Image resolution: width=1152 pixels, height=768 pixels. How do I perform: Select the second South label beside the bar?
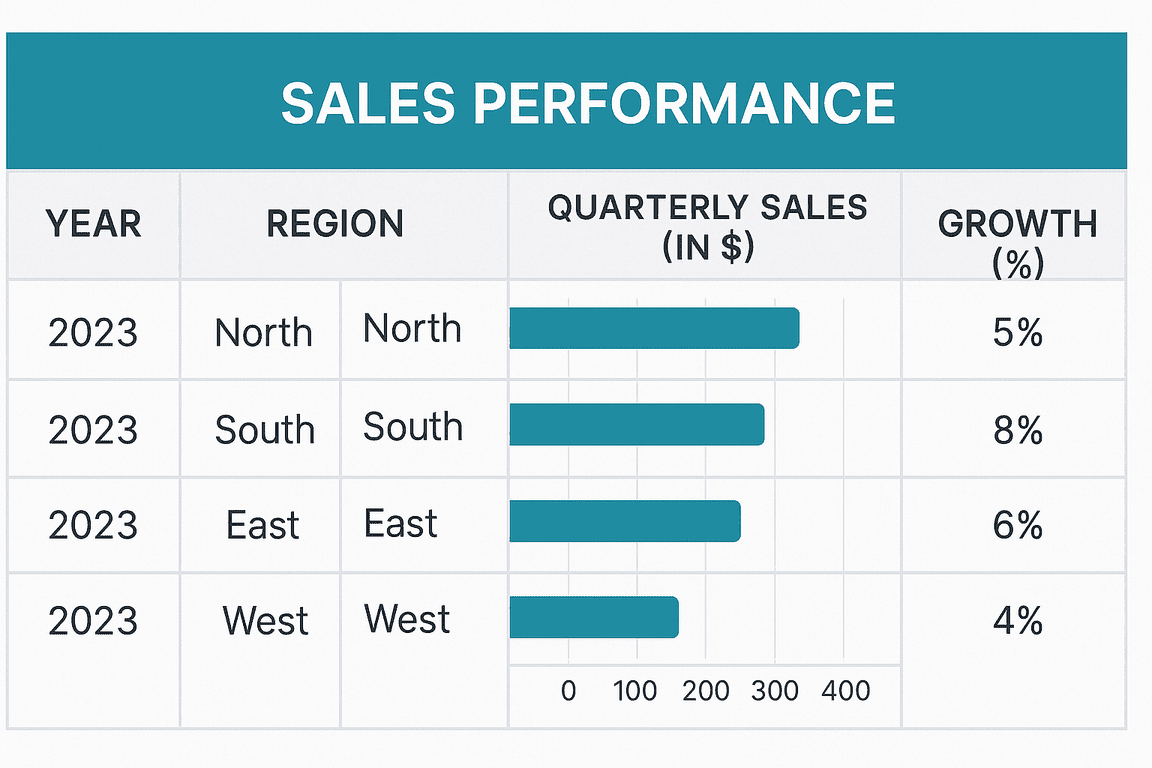[x=413, y=426]
